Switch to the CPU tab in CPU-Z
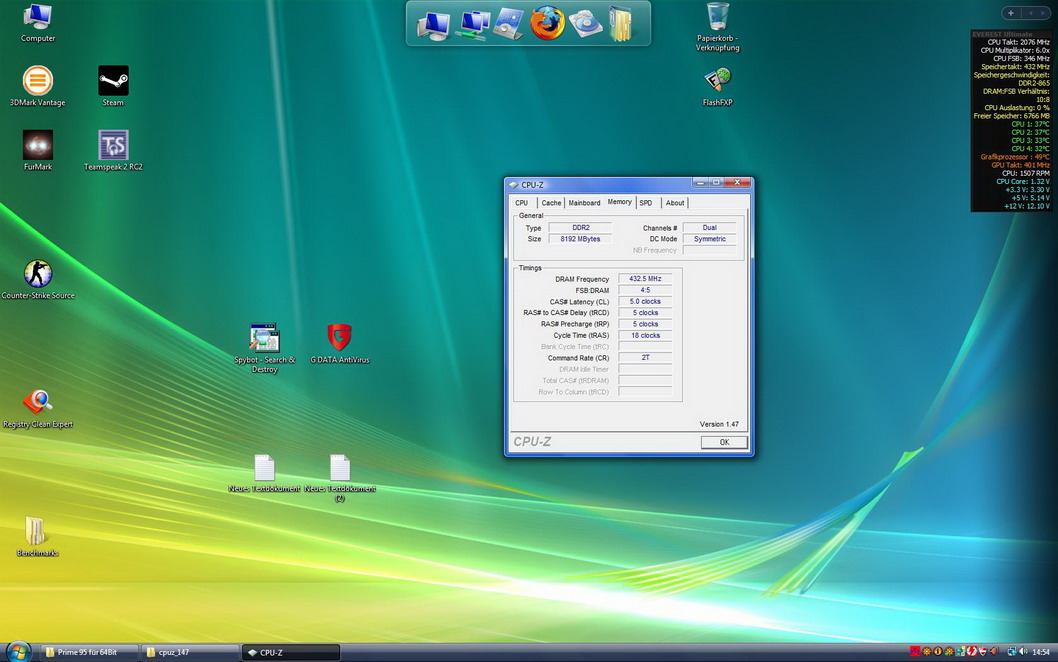 click(x=521, y=203)
